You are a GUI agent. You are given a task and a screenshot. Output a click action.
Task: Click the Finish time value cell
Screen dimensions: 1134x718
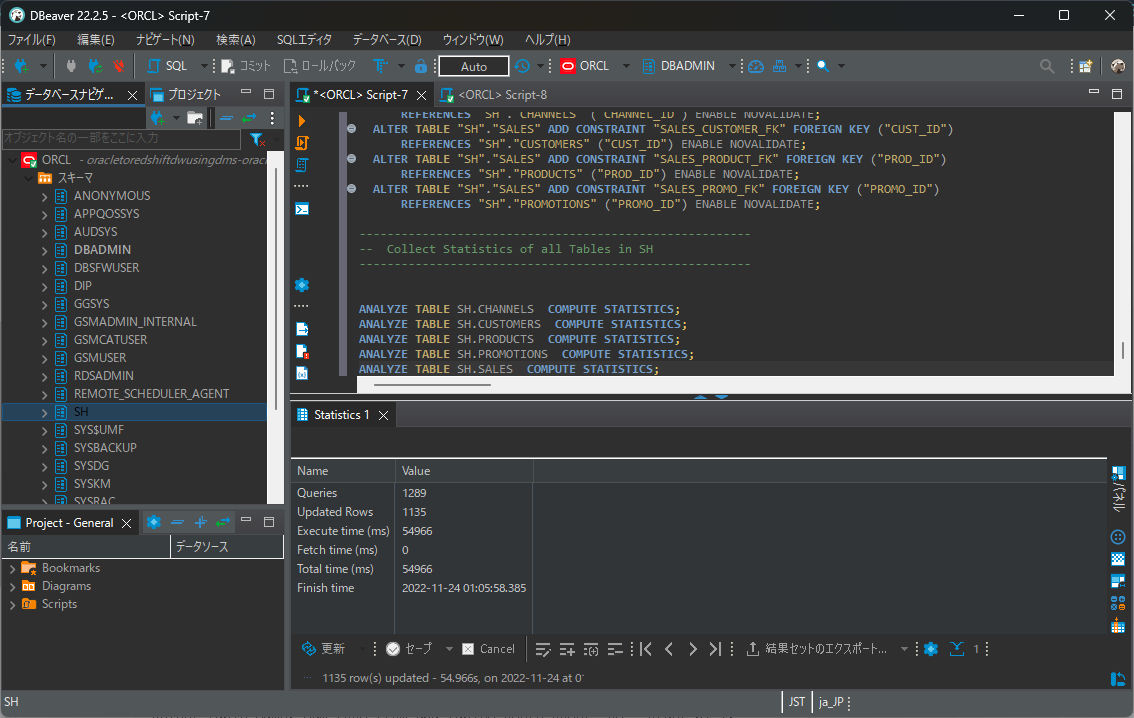click(464, 588)
